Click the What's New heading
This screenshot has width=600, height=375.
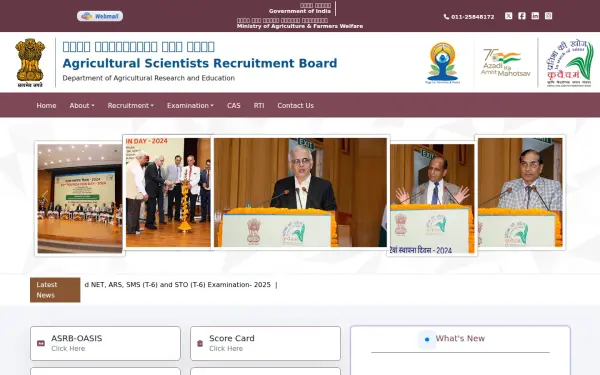coord(460,338)
